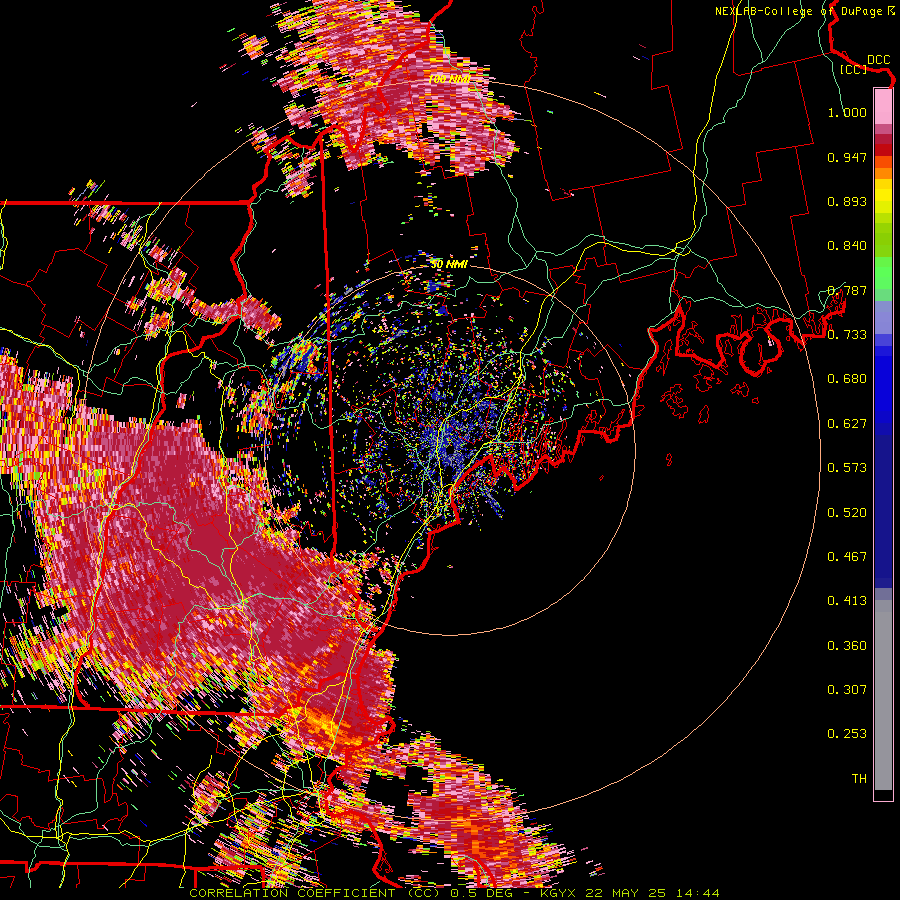Click the 0.680 legend value
Screen dimensions: 900x900
[x=847, y=379]
